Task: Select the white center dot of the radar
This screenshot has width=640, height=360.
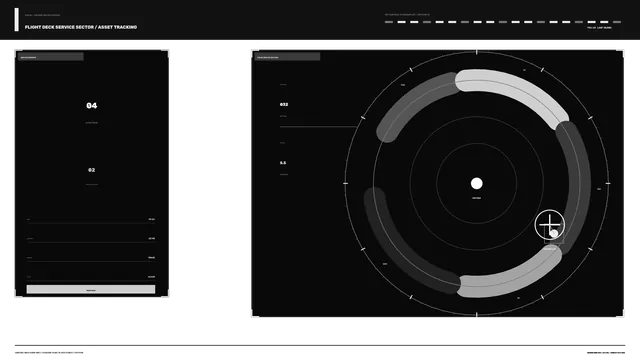Action: click(x=476, y=183)
